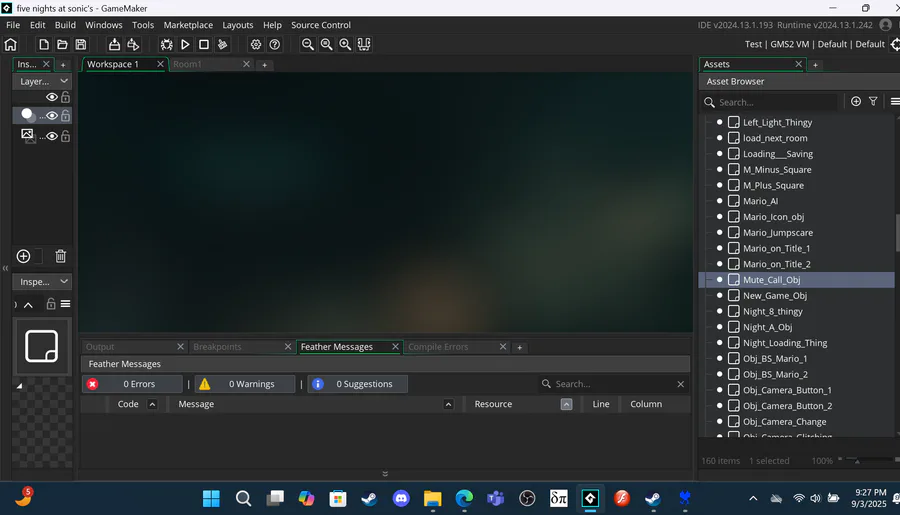Click the Open Project folder icon
This screenshot has height=515, width=900.
(x=62, y=44)
